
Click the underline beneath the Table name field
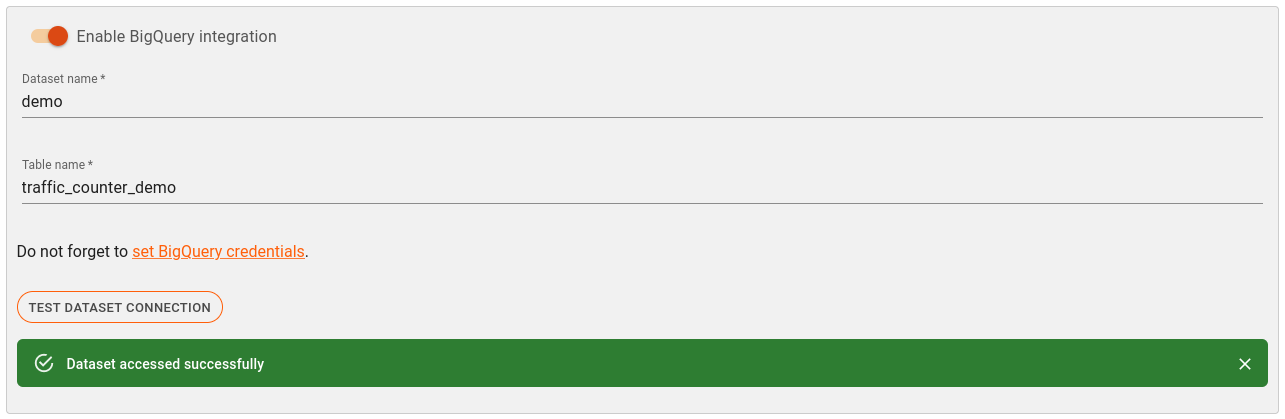(640, 203)
